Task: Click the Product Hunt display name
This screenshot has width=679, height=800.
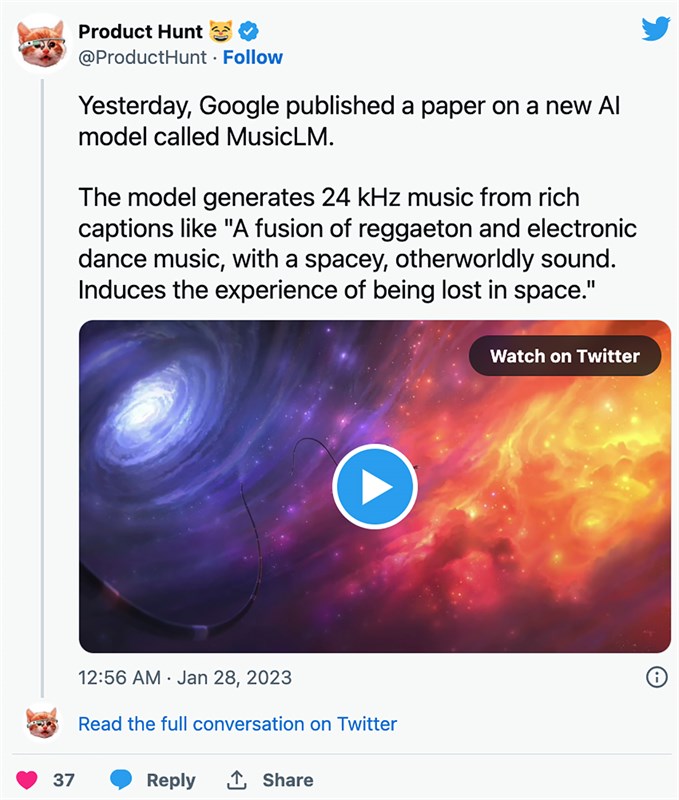Action: tap(142, 30)
